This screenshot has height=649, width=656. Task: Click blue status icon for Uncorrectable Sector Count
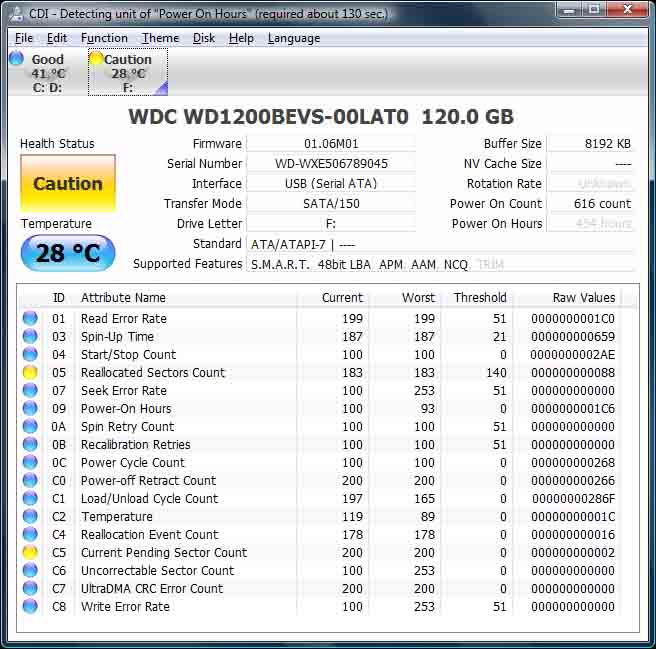(30, 570)
